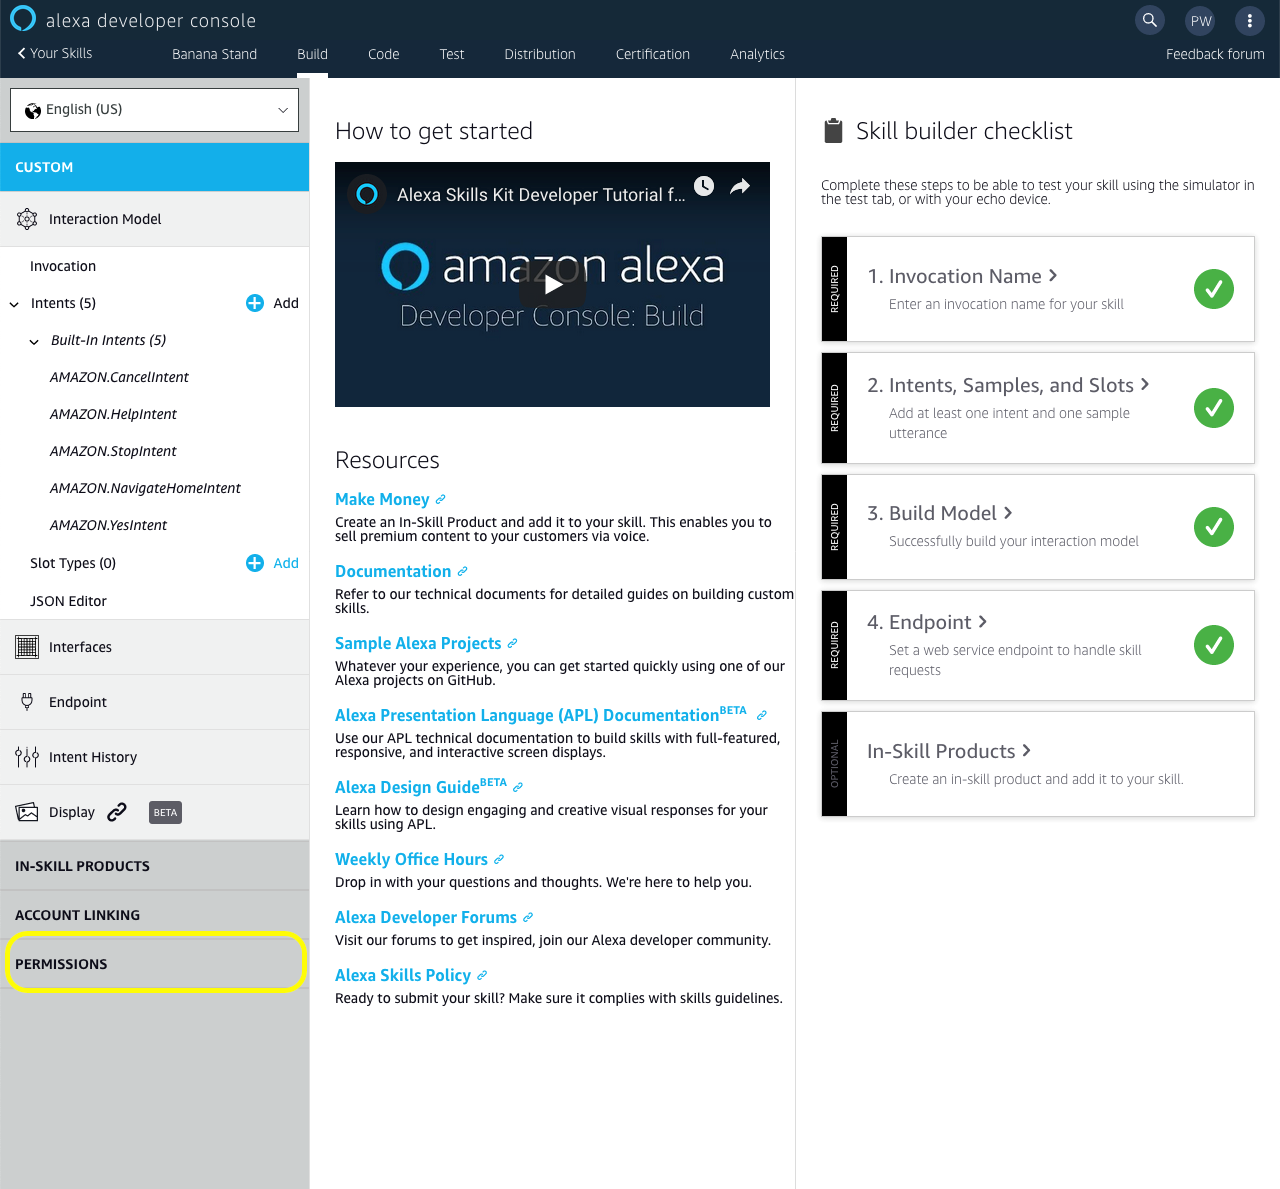Open the Make Money resource link
Image resolution: width=1280 pixels, height=1189 pixels.
[382, 499]
